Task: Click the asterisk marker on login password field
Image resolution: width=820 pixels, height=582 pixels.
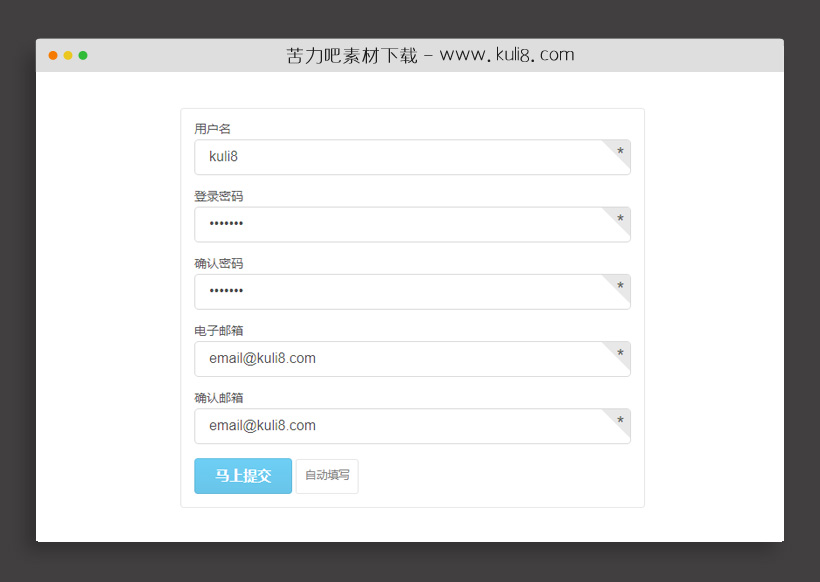Action: click(619, 220)
